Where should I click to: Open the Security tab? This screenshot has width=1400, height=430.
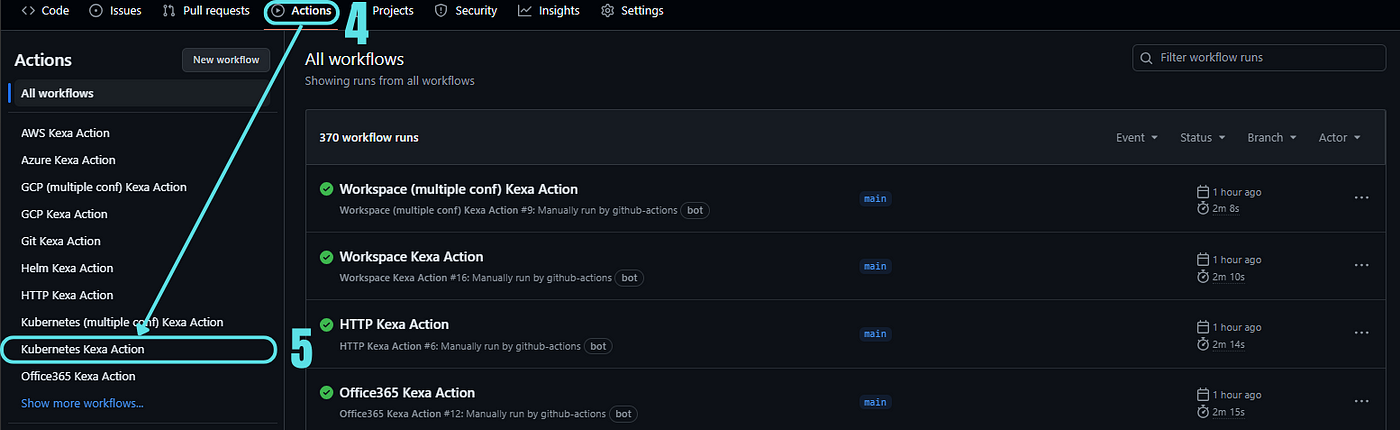tap(466, 10)
